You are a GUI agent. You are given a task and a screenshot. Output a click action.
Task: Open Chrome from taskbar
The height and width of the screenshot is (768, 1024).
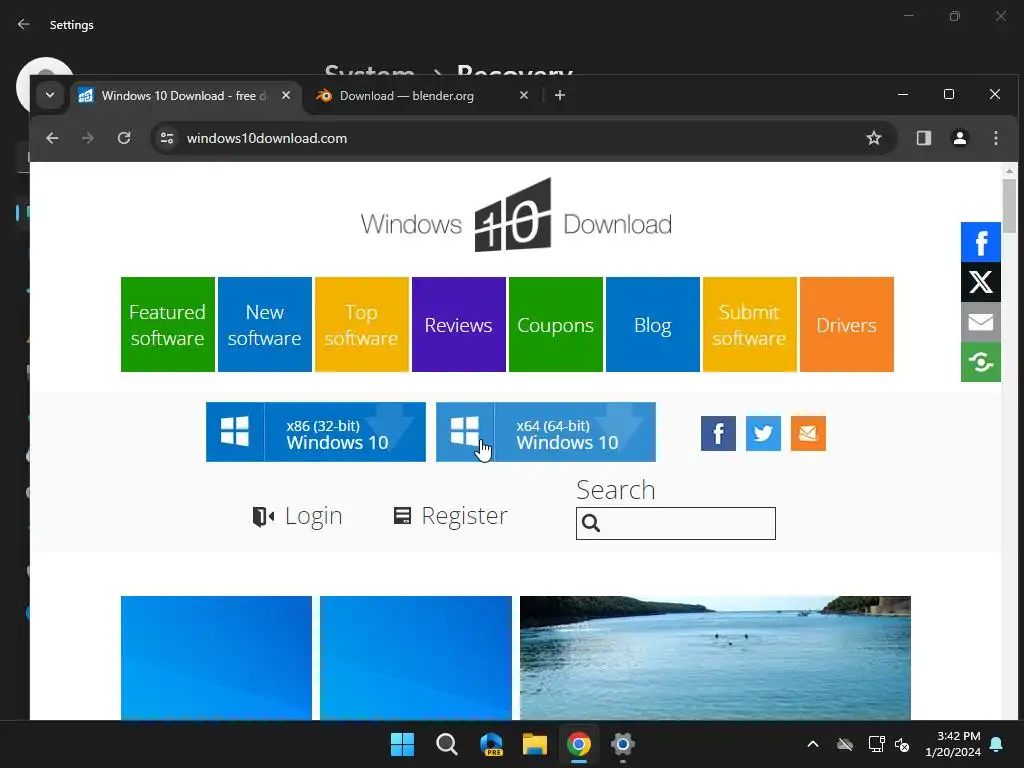click(579, 744)
